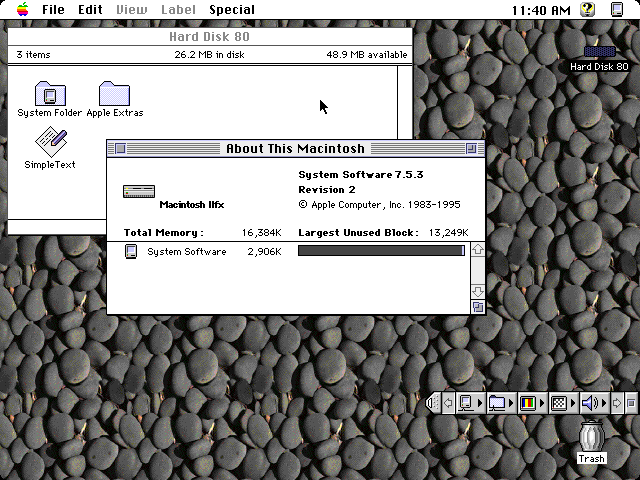Open the monitor resolution Control Strip module
640x480 pixels.
(x=563, y=403)
